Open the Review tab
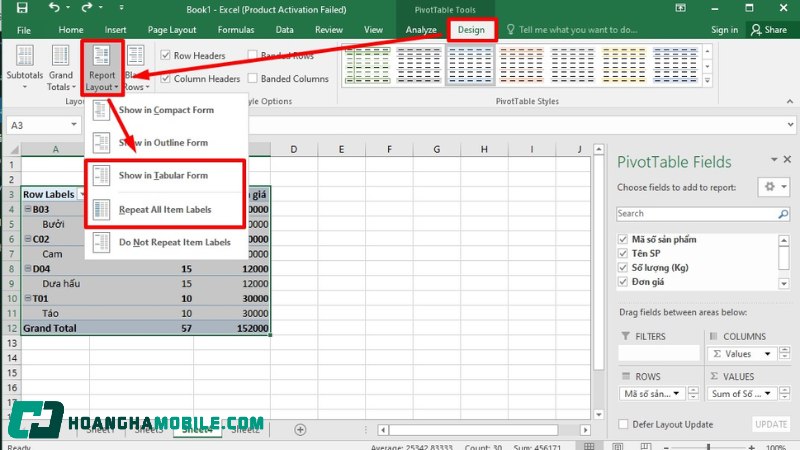The height and width of the screenshot is (450, 800). (329, 30)
